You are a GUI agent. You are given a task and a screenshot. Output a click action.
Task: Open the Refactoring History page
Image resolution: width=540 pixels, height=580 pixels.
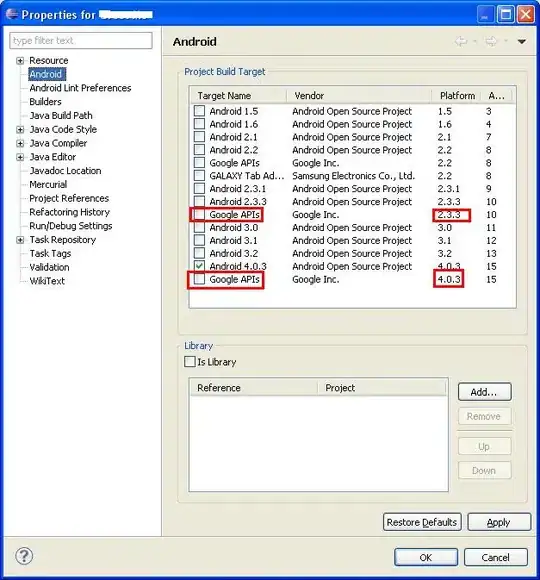pos(70,212)
